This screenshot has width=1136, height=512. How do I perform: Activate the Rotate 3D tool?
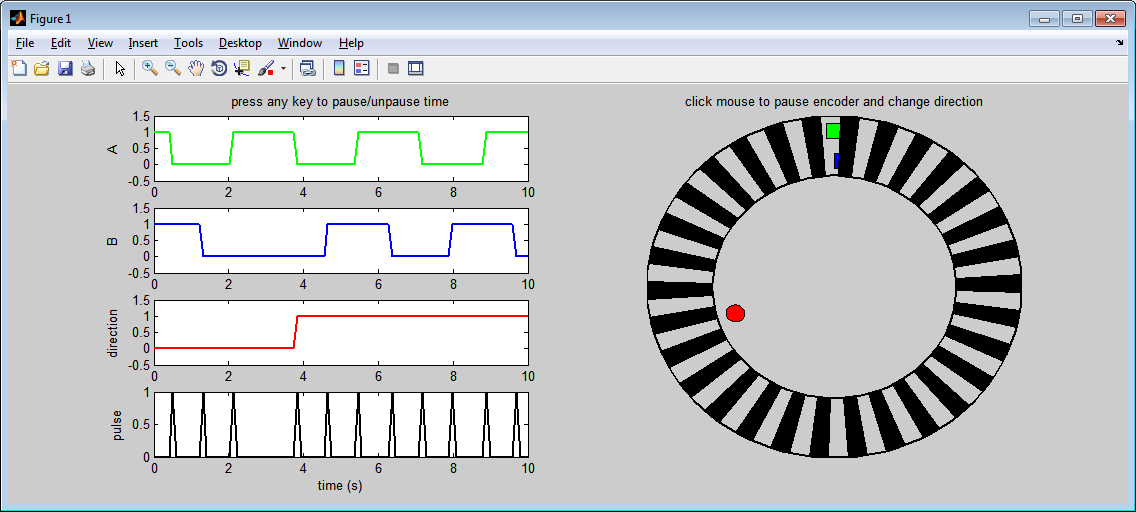coord(219,69)
